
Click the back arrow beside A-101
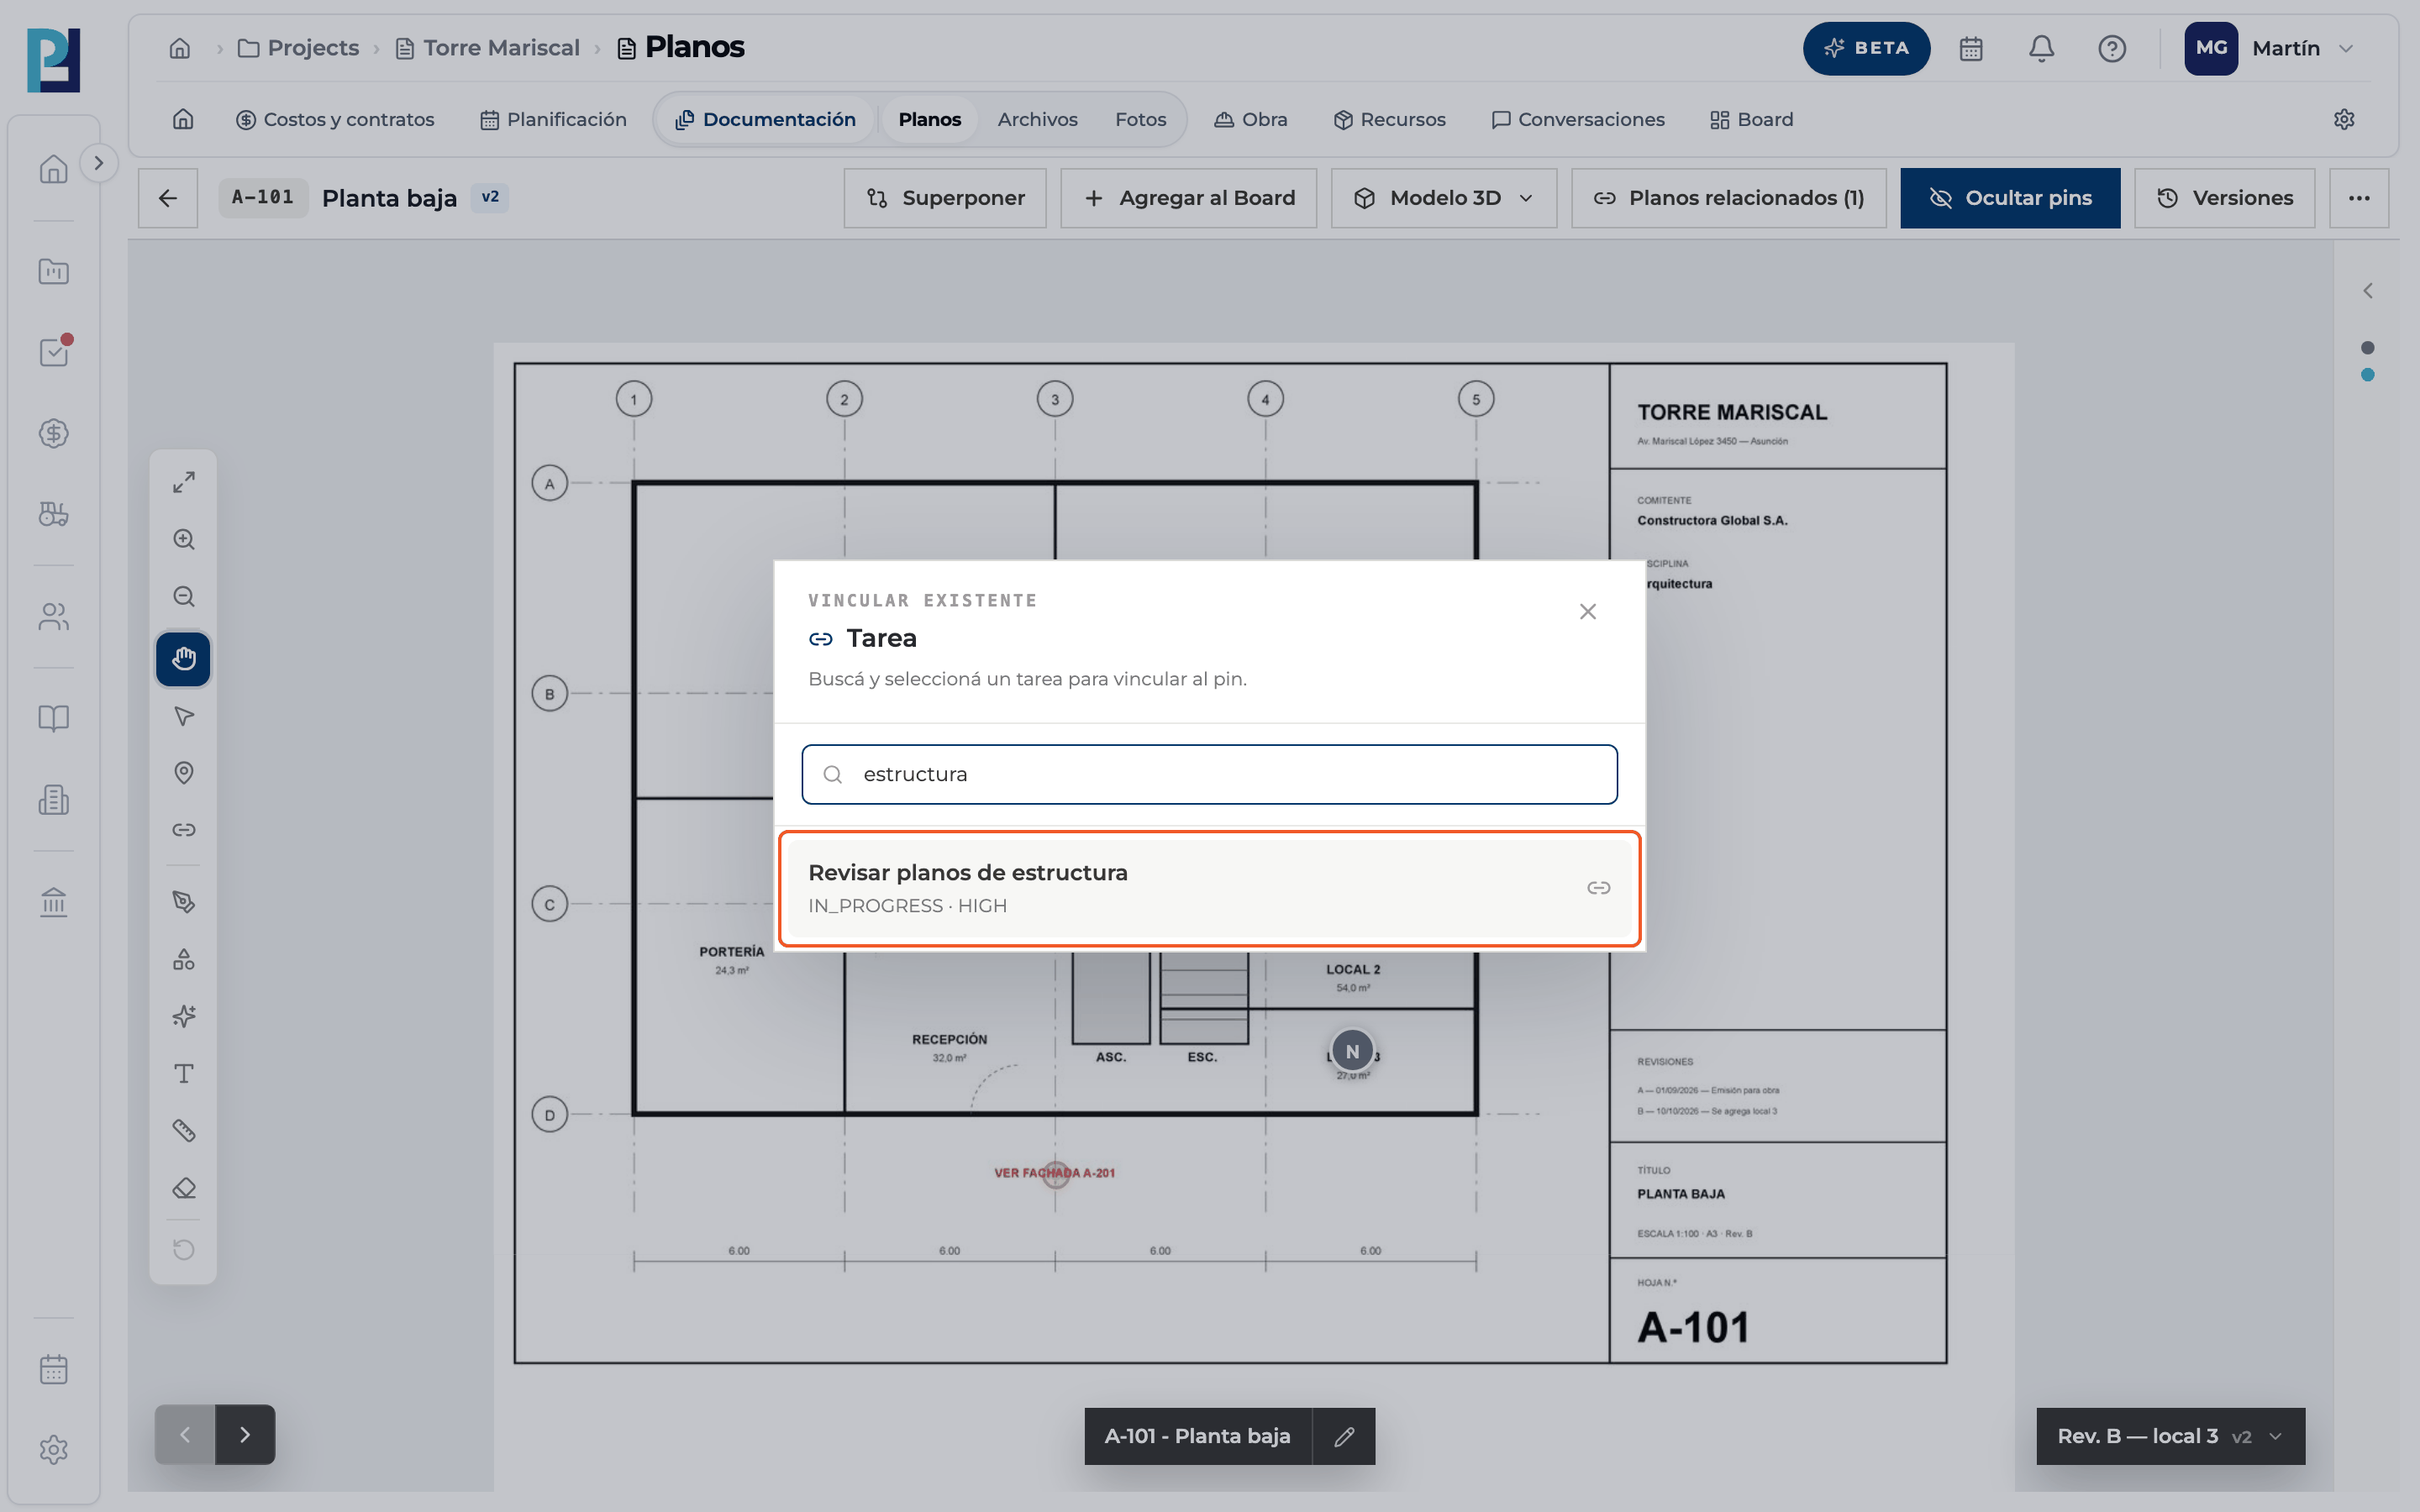pyautogui.click(x=168, y=198)
